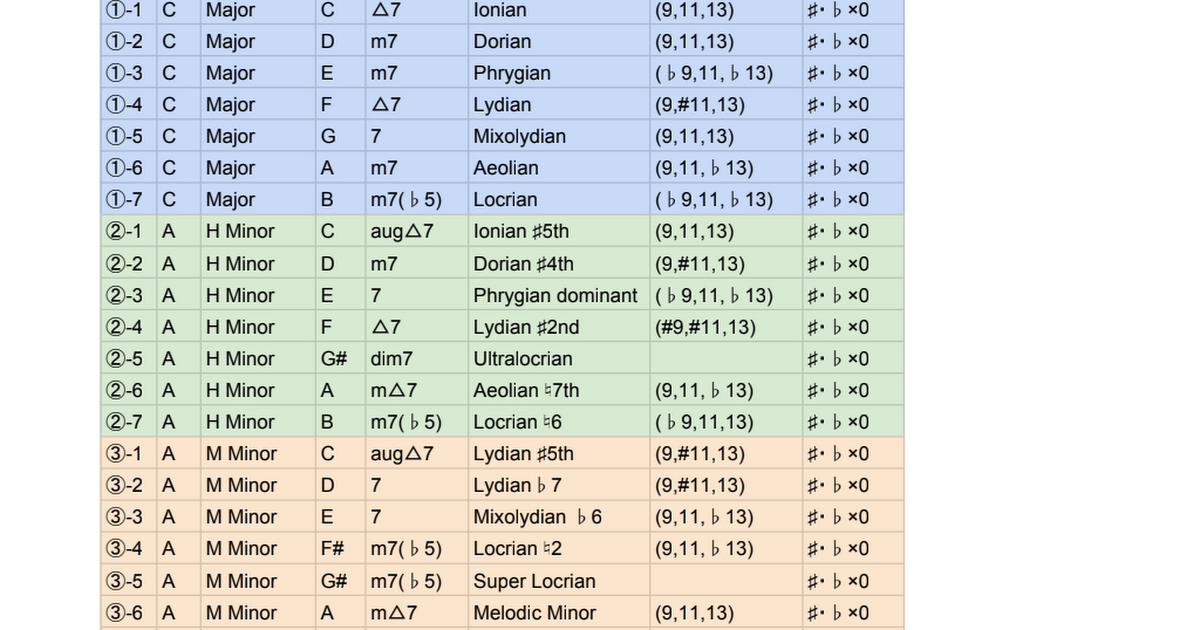
Task: Select the Ultralocrian scale name cell
Action: (557, 359)
